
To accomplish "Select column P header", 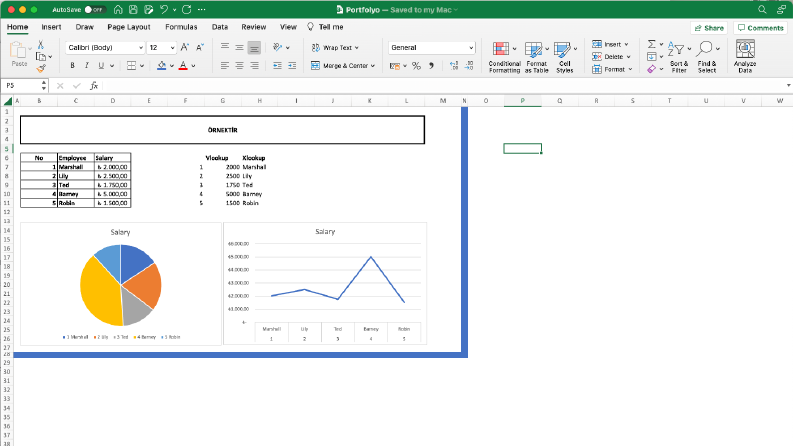I will [522, 101].
